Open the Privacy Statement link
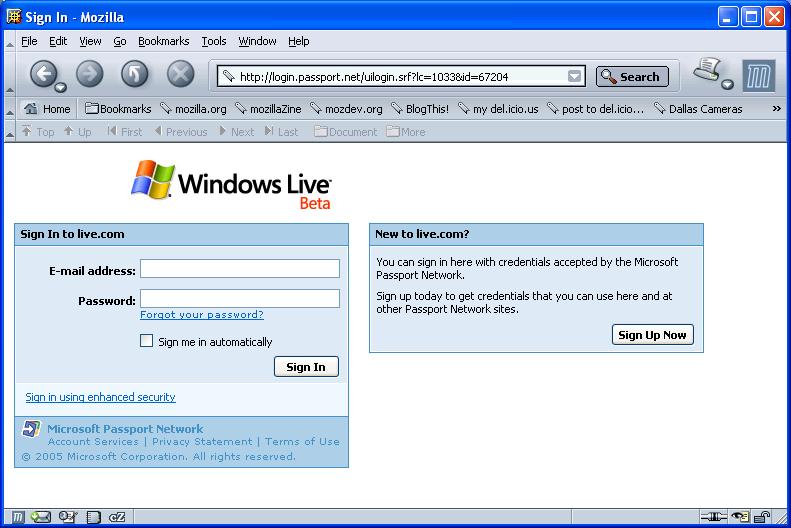 (202, 441)
